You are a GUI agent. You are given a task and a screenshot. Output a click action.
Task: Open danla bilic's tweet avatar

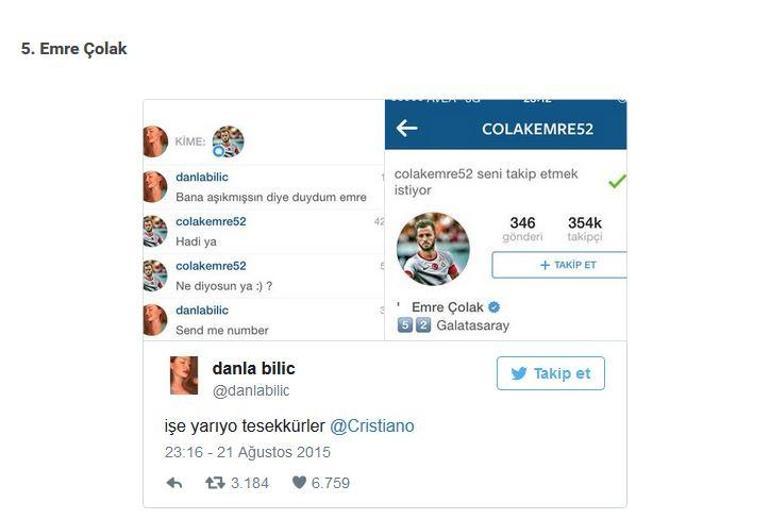[184, 376]
